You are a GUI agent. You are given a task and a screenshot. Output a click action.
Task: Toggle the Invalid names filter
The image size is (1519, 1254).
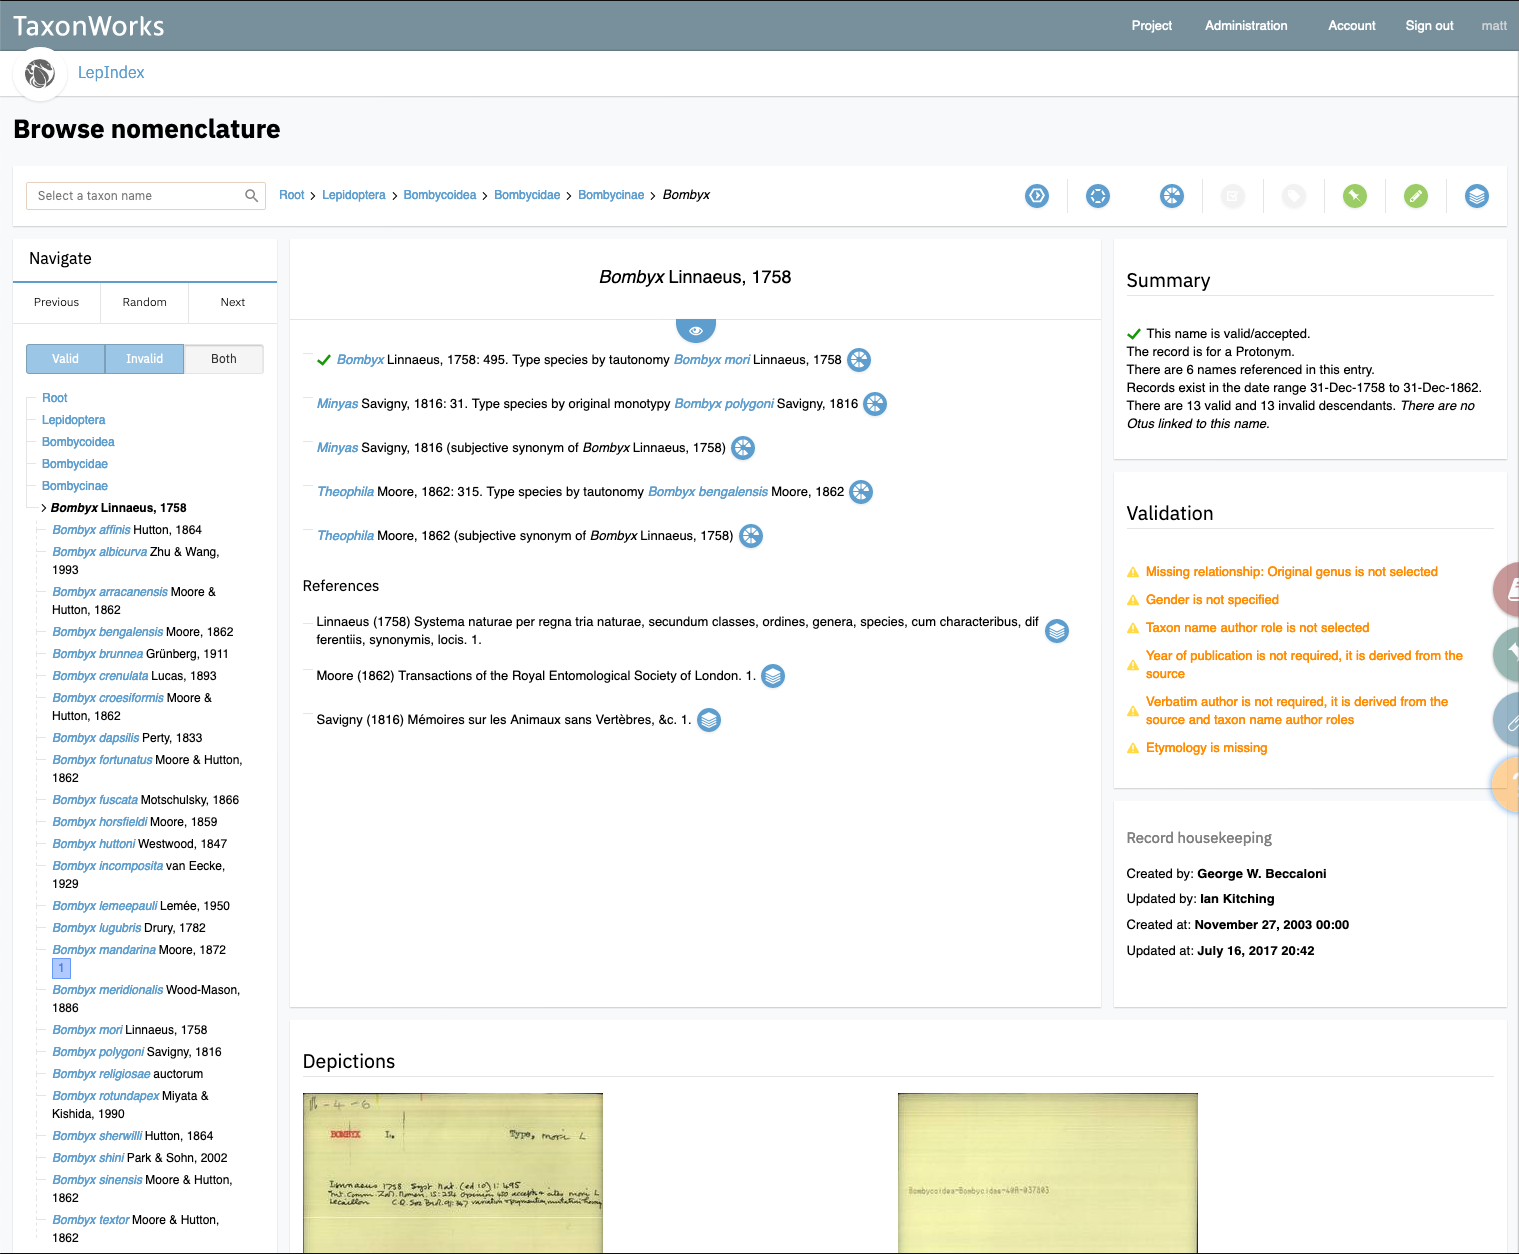pos(144,359)
